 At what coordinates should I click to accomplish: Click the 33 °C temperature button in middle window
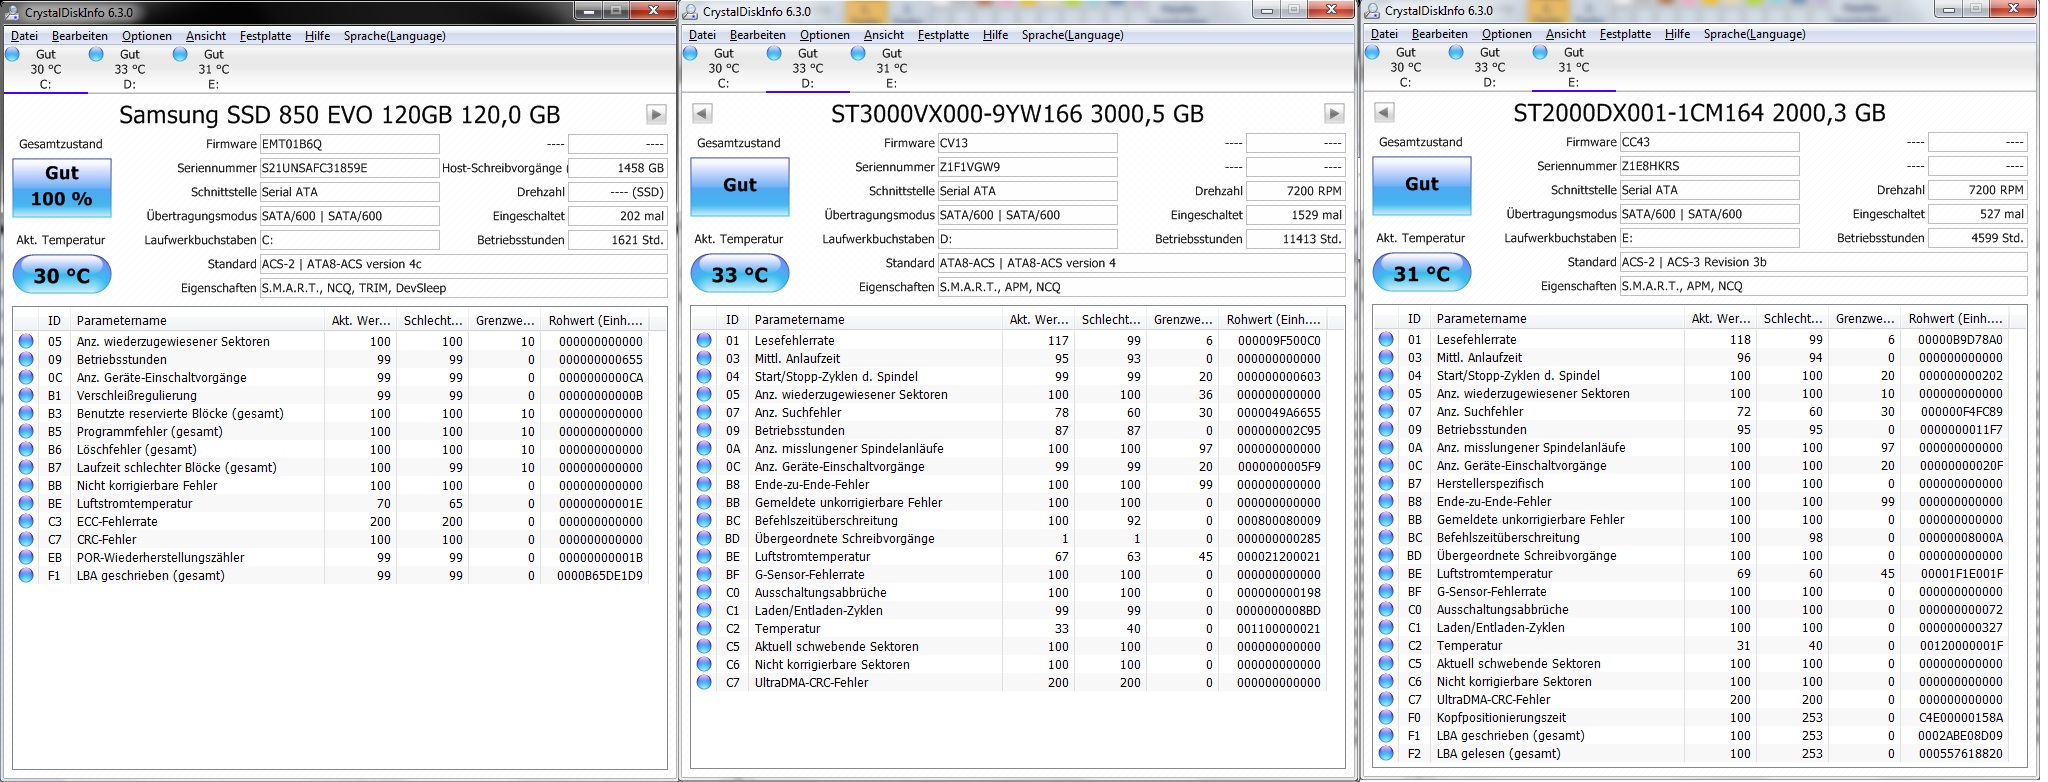(740, 274)
